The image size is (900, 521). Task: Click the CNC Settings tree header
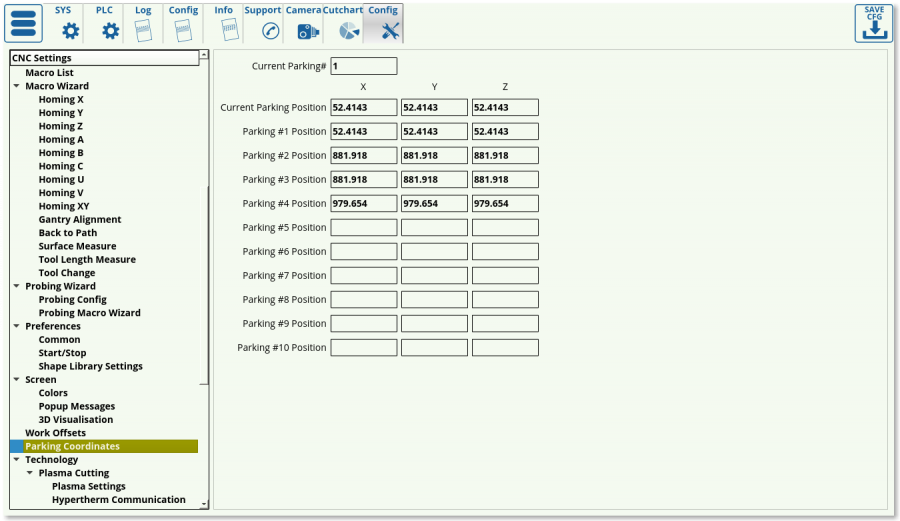coord(104,58)
